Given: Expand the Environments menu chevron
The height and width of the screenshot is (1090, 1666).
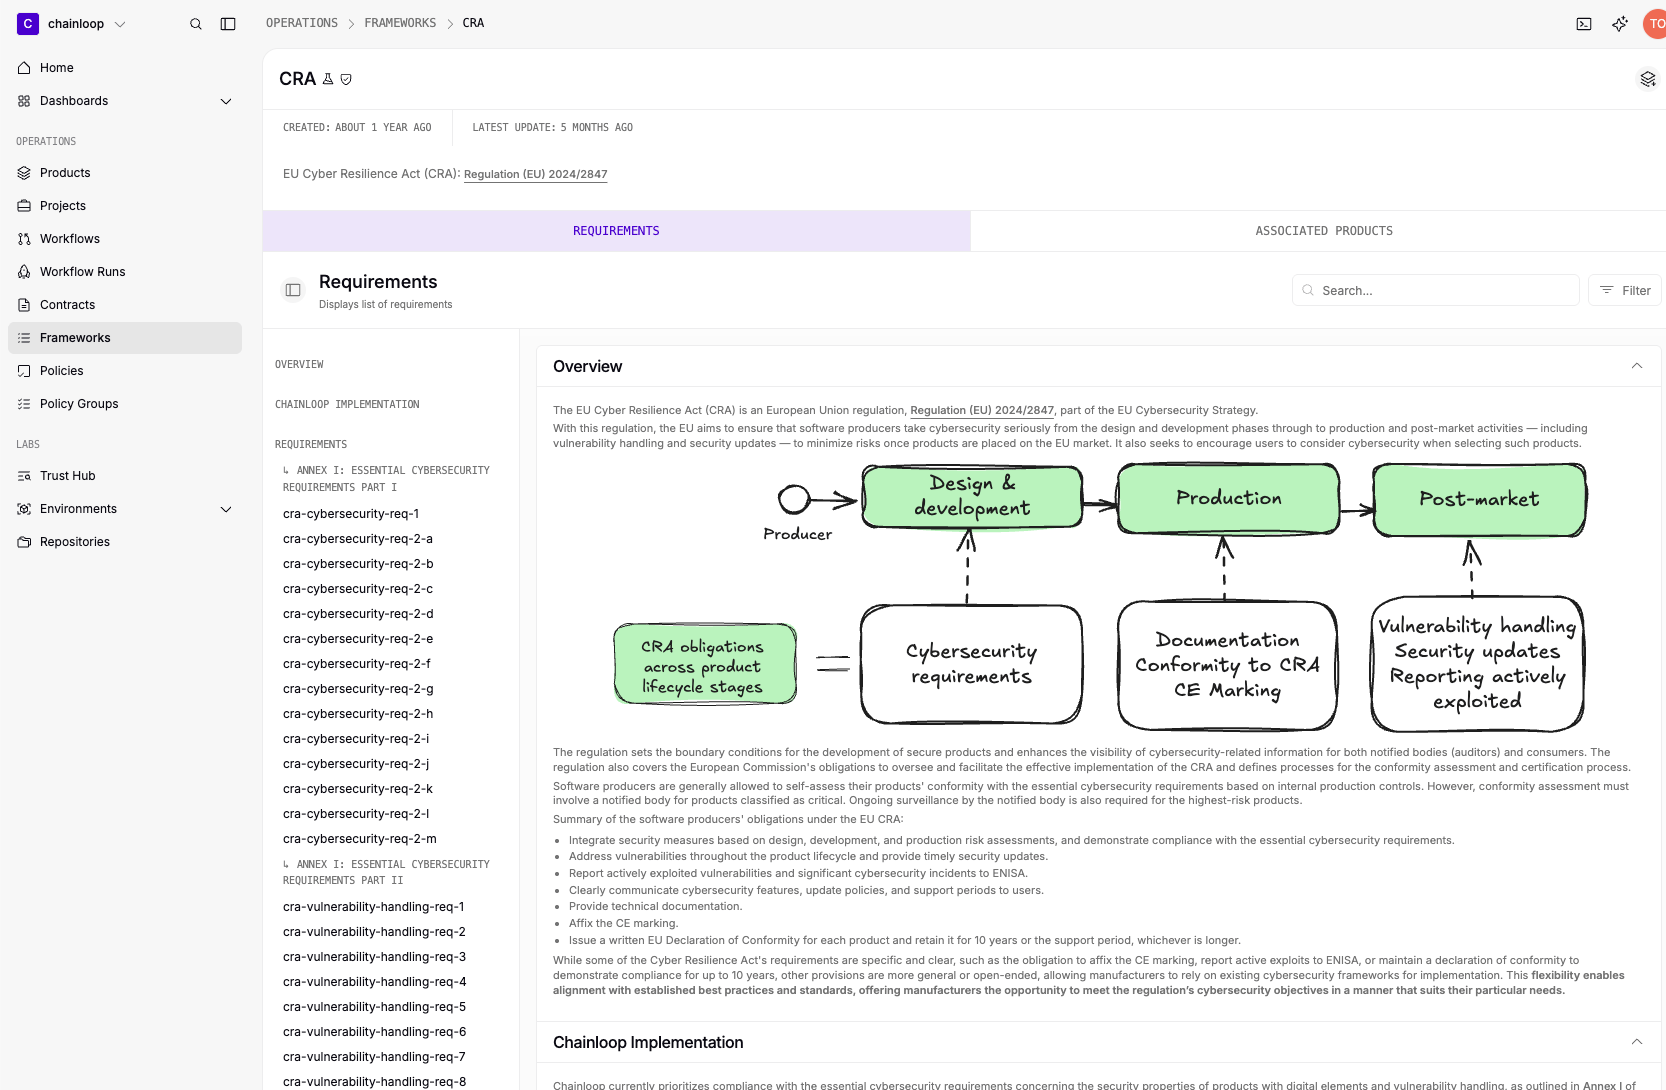Looking at the screenshot, I should (226, 509).
